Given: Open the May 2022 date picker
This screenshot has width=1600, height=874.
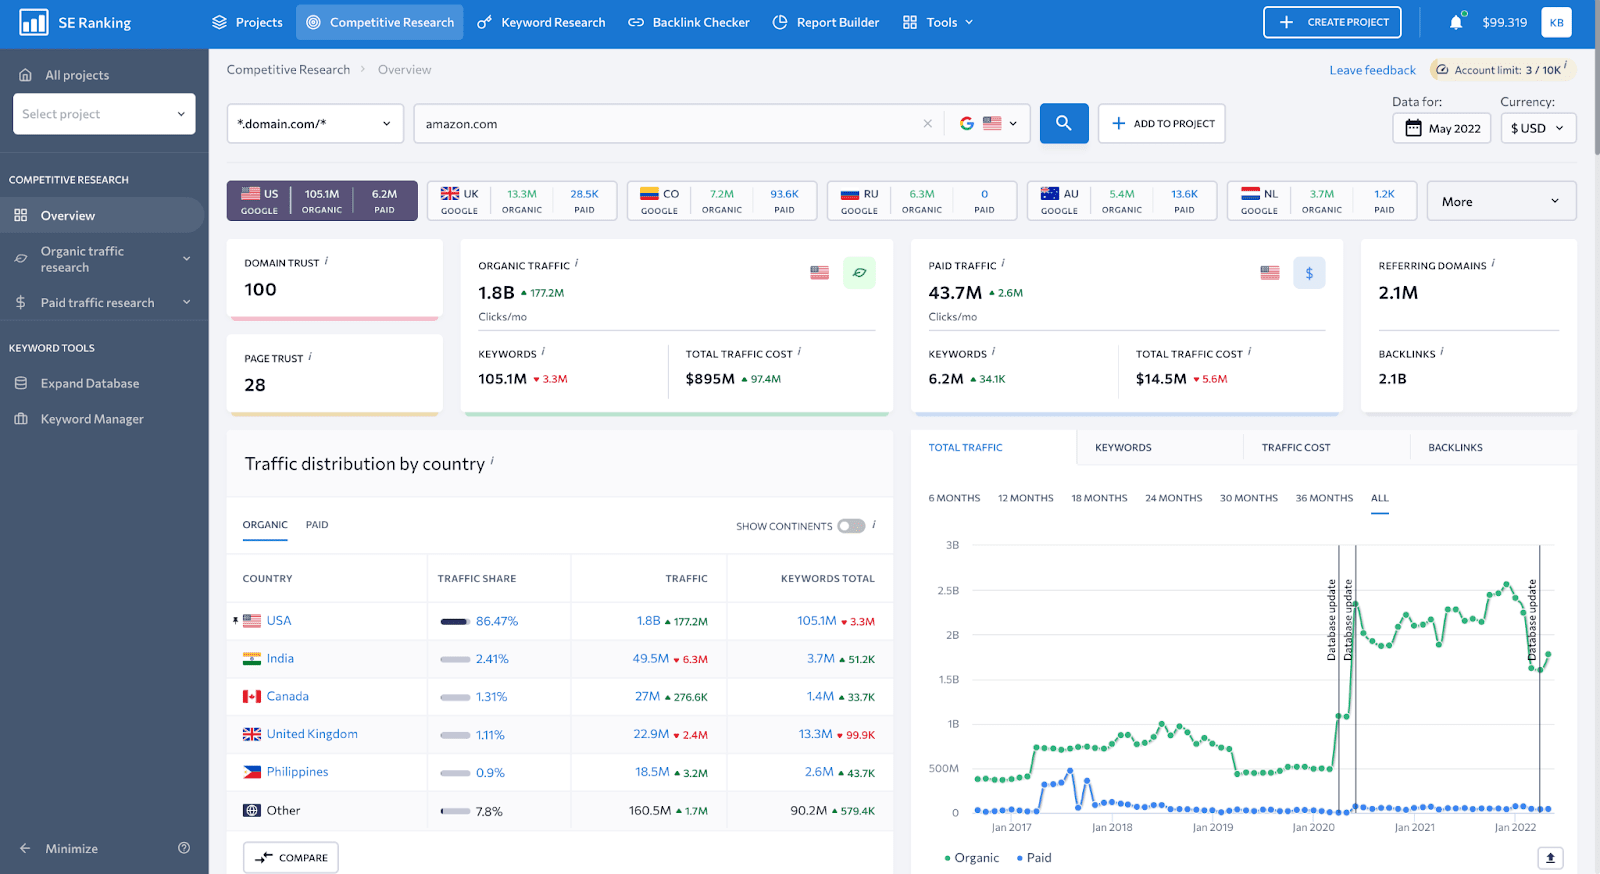Looking at the screenshot, I should (x=1442, y=128).
